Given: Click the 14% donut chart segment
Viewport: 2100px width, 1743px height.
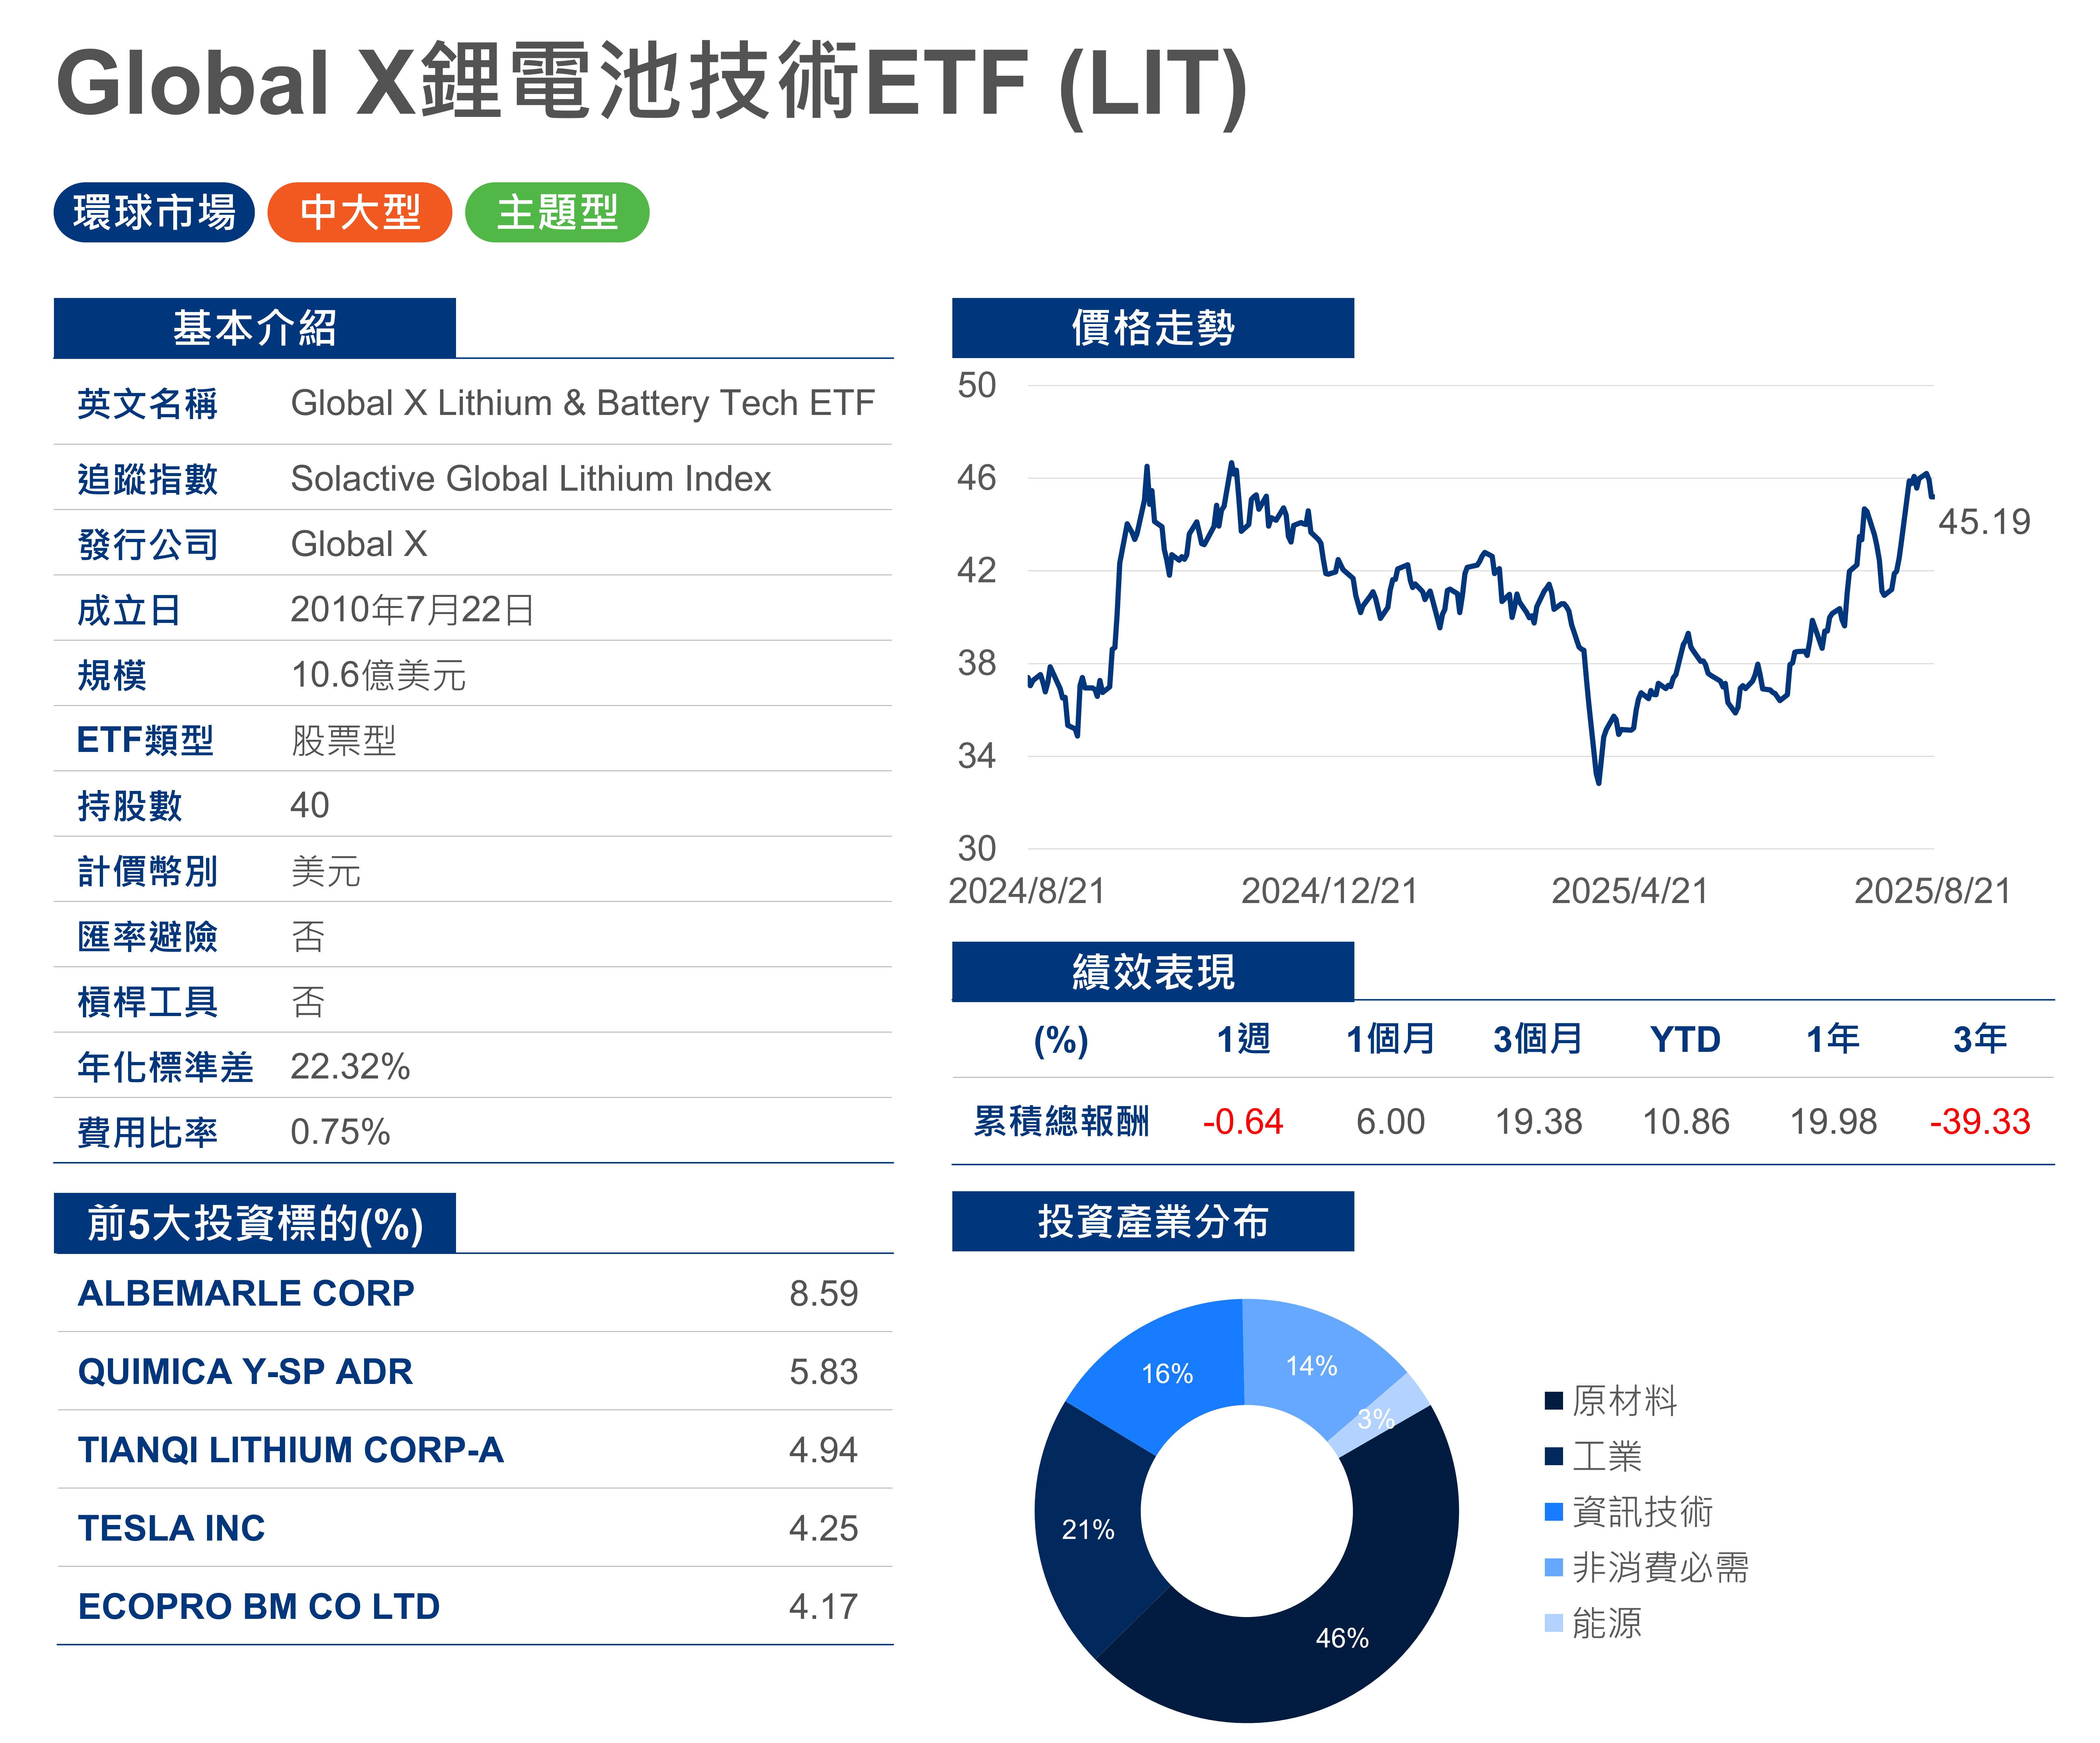Looking at the screenshot, I should (1311, 1366).
